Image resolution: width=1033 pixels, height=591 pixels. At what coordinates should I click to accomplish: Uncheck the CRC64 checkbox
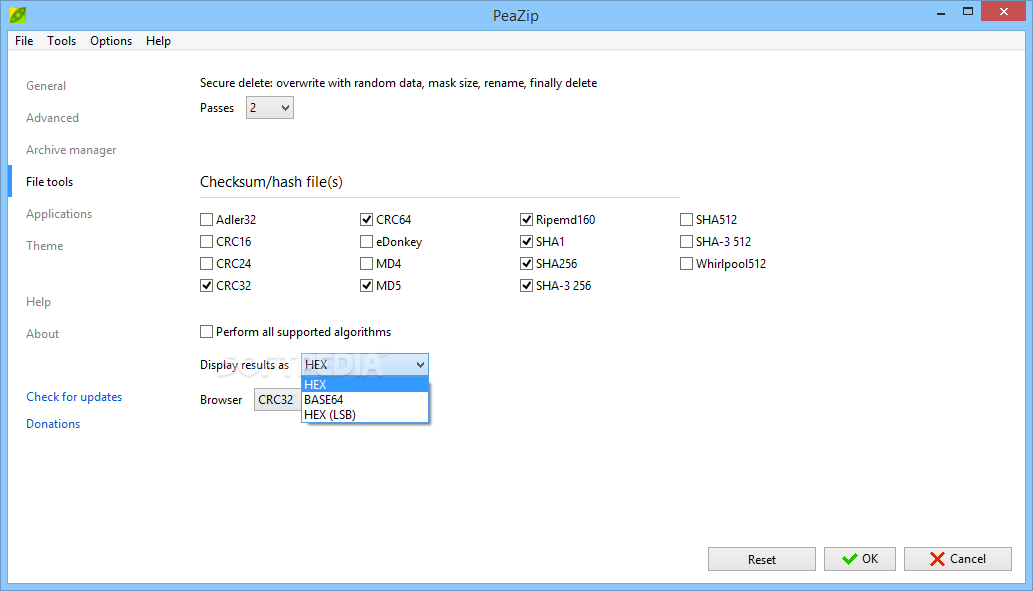(x=366, y=219)
